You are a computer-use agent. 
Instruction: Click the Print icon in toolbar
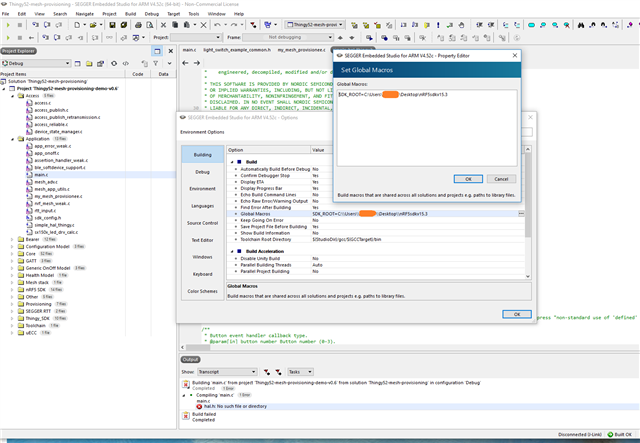[x=138, y=25]
